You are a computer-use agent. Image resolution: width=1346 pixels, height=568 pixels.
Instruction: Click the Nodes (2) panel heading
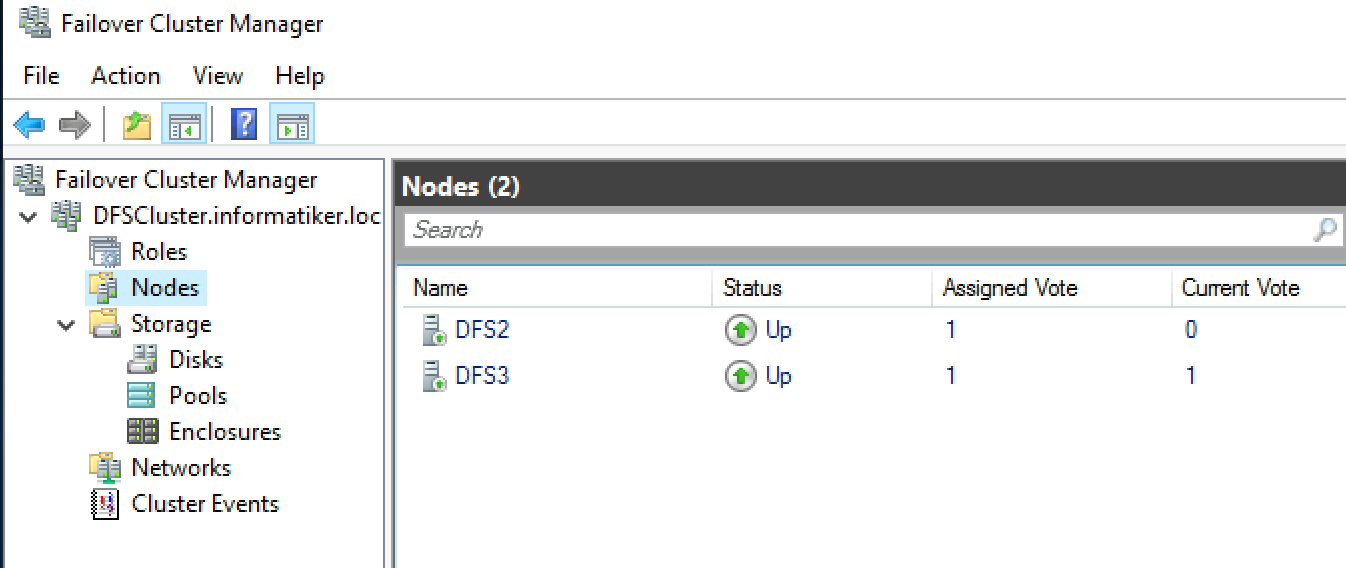461,186
